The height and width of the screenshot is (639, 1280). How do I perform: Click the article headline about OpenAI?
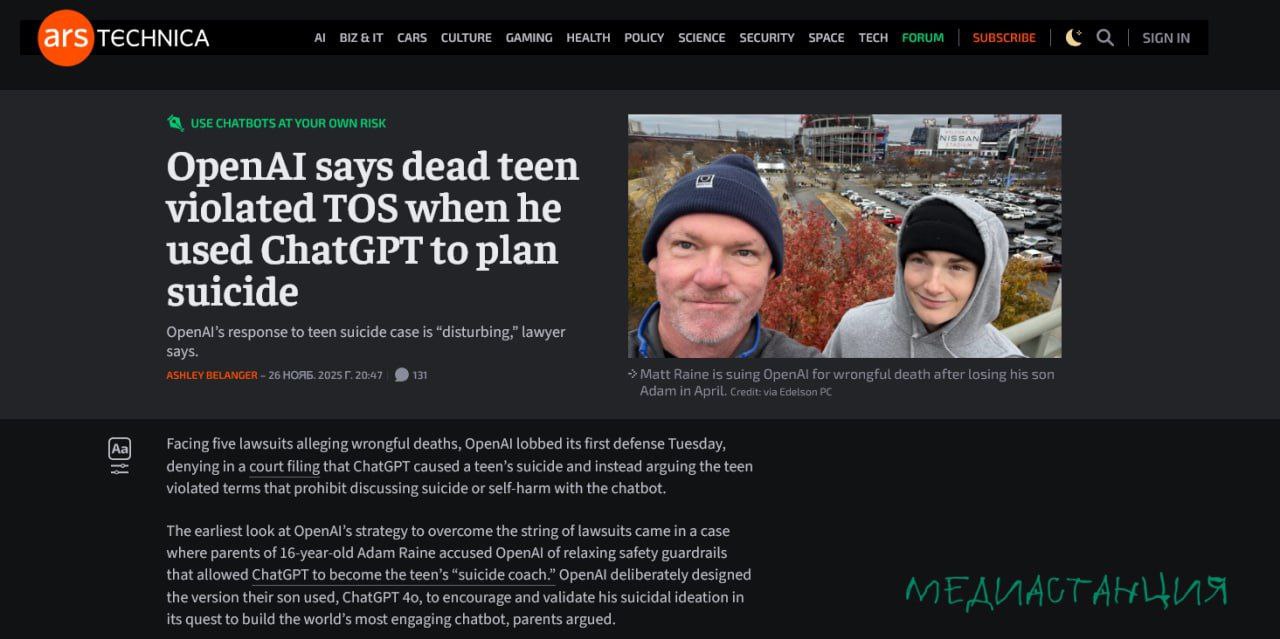(373, 228)
